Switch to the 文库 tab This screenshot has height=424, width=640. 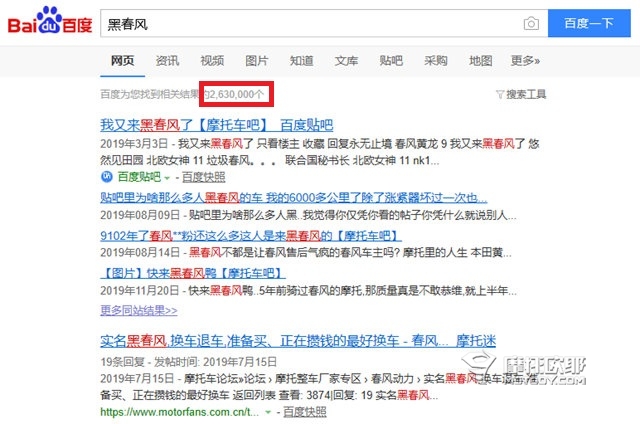click(347, 61)
